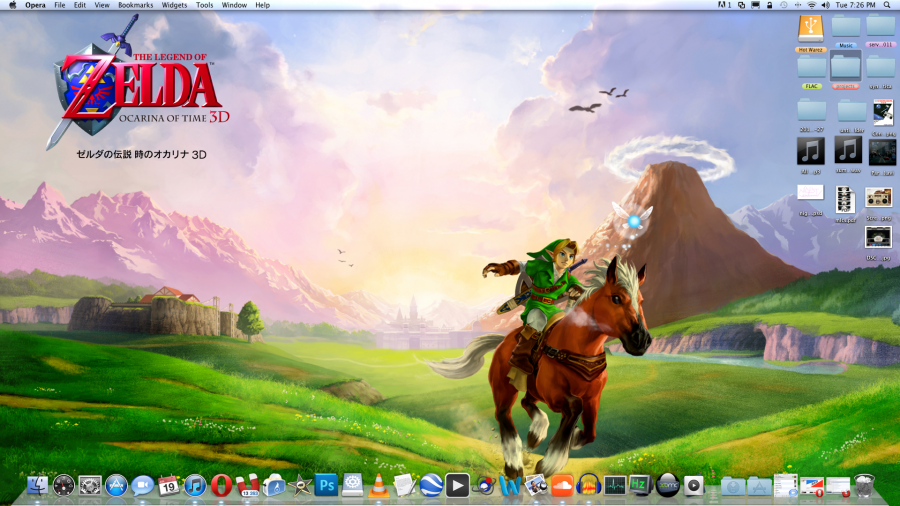This screenshot has width=900, height=506.
Task: Open iCal calendar showing 19
Action: (x=169, y=486)
